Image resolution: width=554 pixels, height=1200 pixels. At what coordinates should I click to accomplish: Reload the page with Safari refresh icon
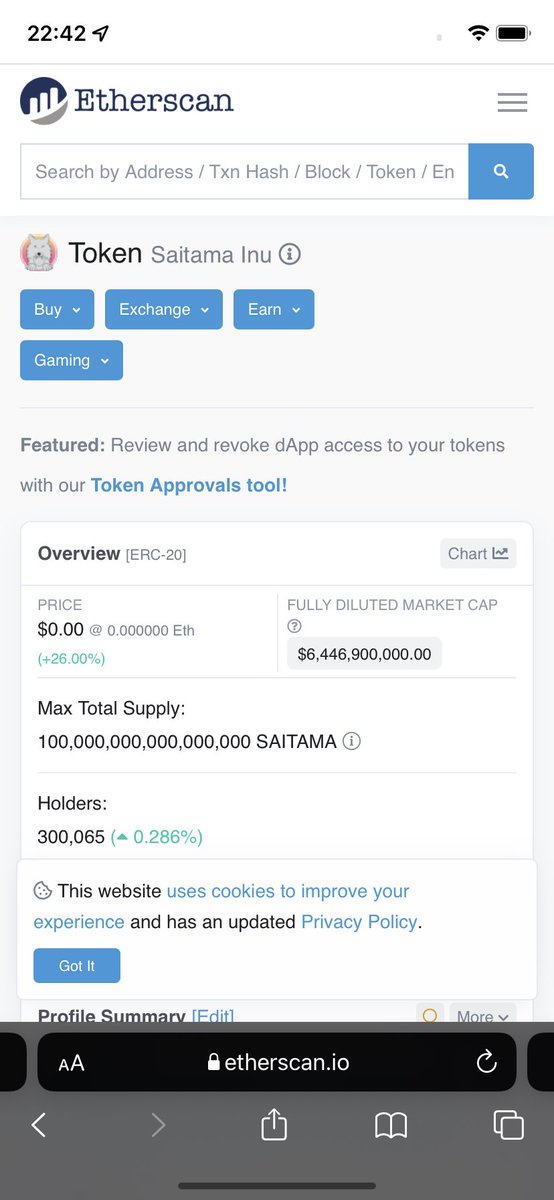click(487, 1062)
